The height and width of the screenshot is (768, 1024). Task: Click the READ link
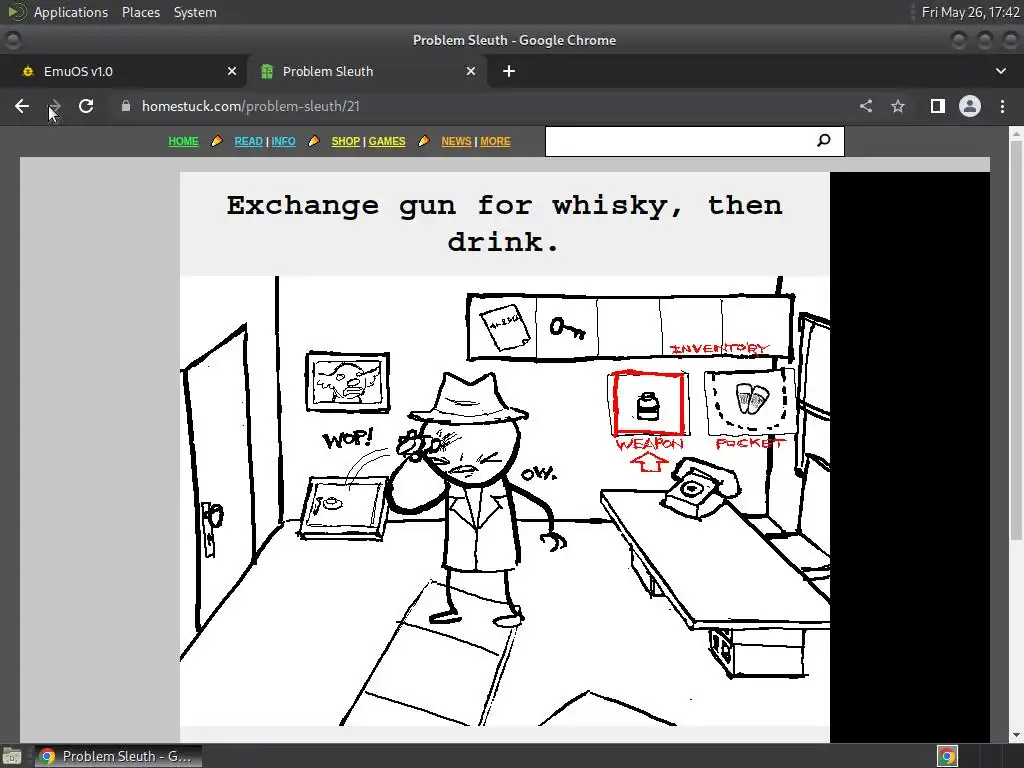pyautogui.click(x=248, y=141)
